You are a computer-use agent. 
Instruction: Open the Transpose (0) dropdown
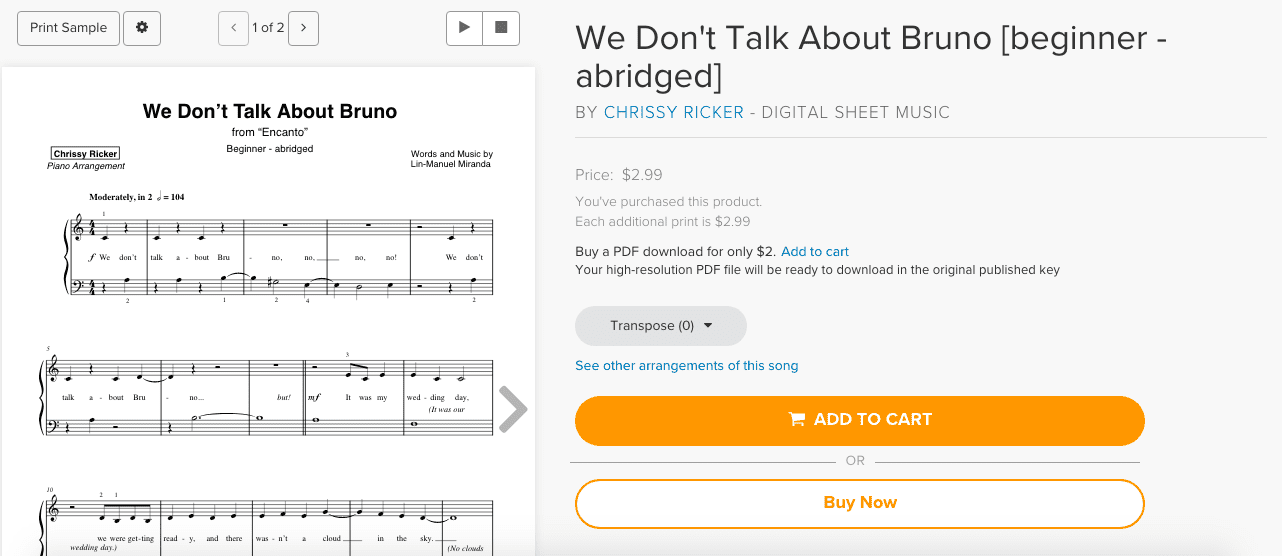pos(661,326)
